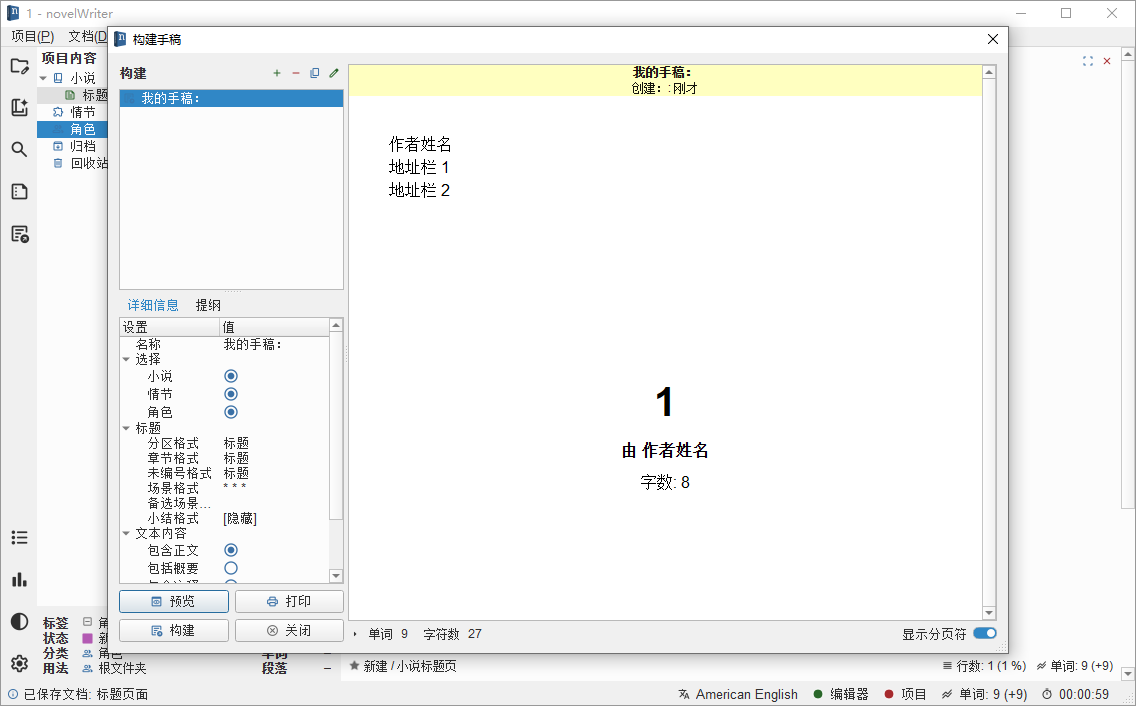
Task: Collapse the 小说 tree node
Action: pyautogui.click(x=41, y=76)
